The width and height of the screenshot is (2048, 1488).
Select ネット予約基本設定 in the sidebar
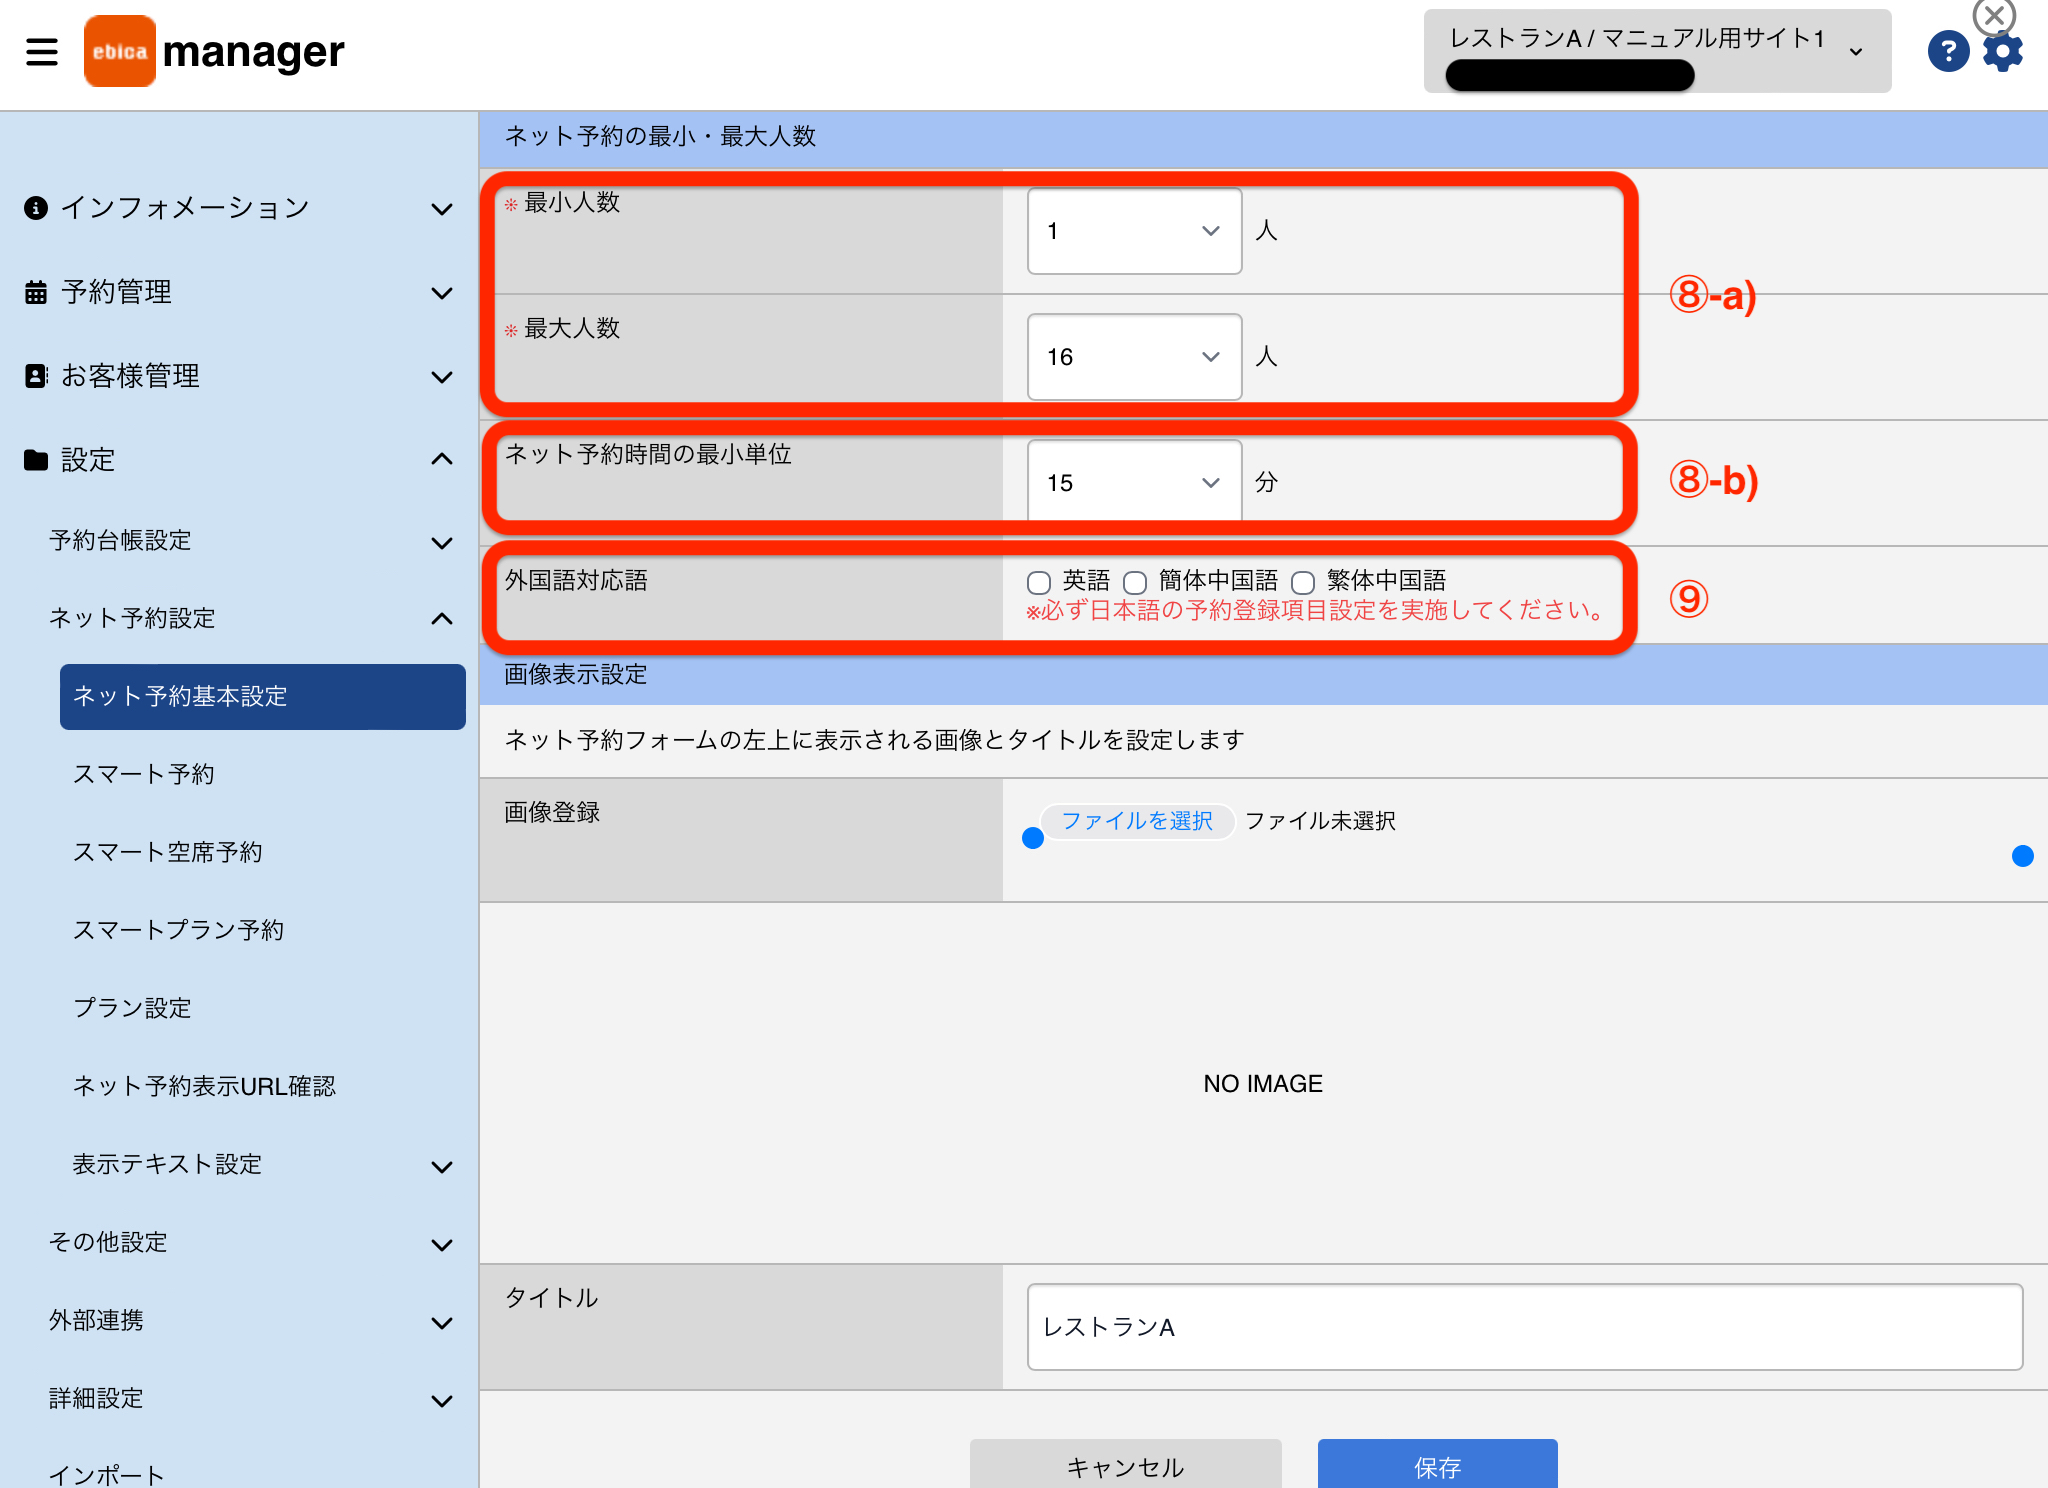click(263, 697)
